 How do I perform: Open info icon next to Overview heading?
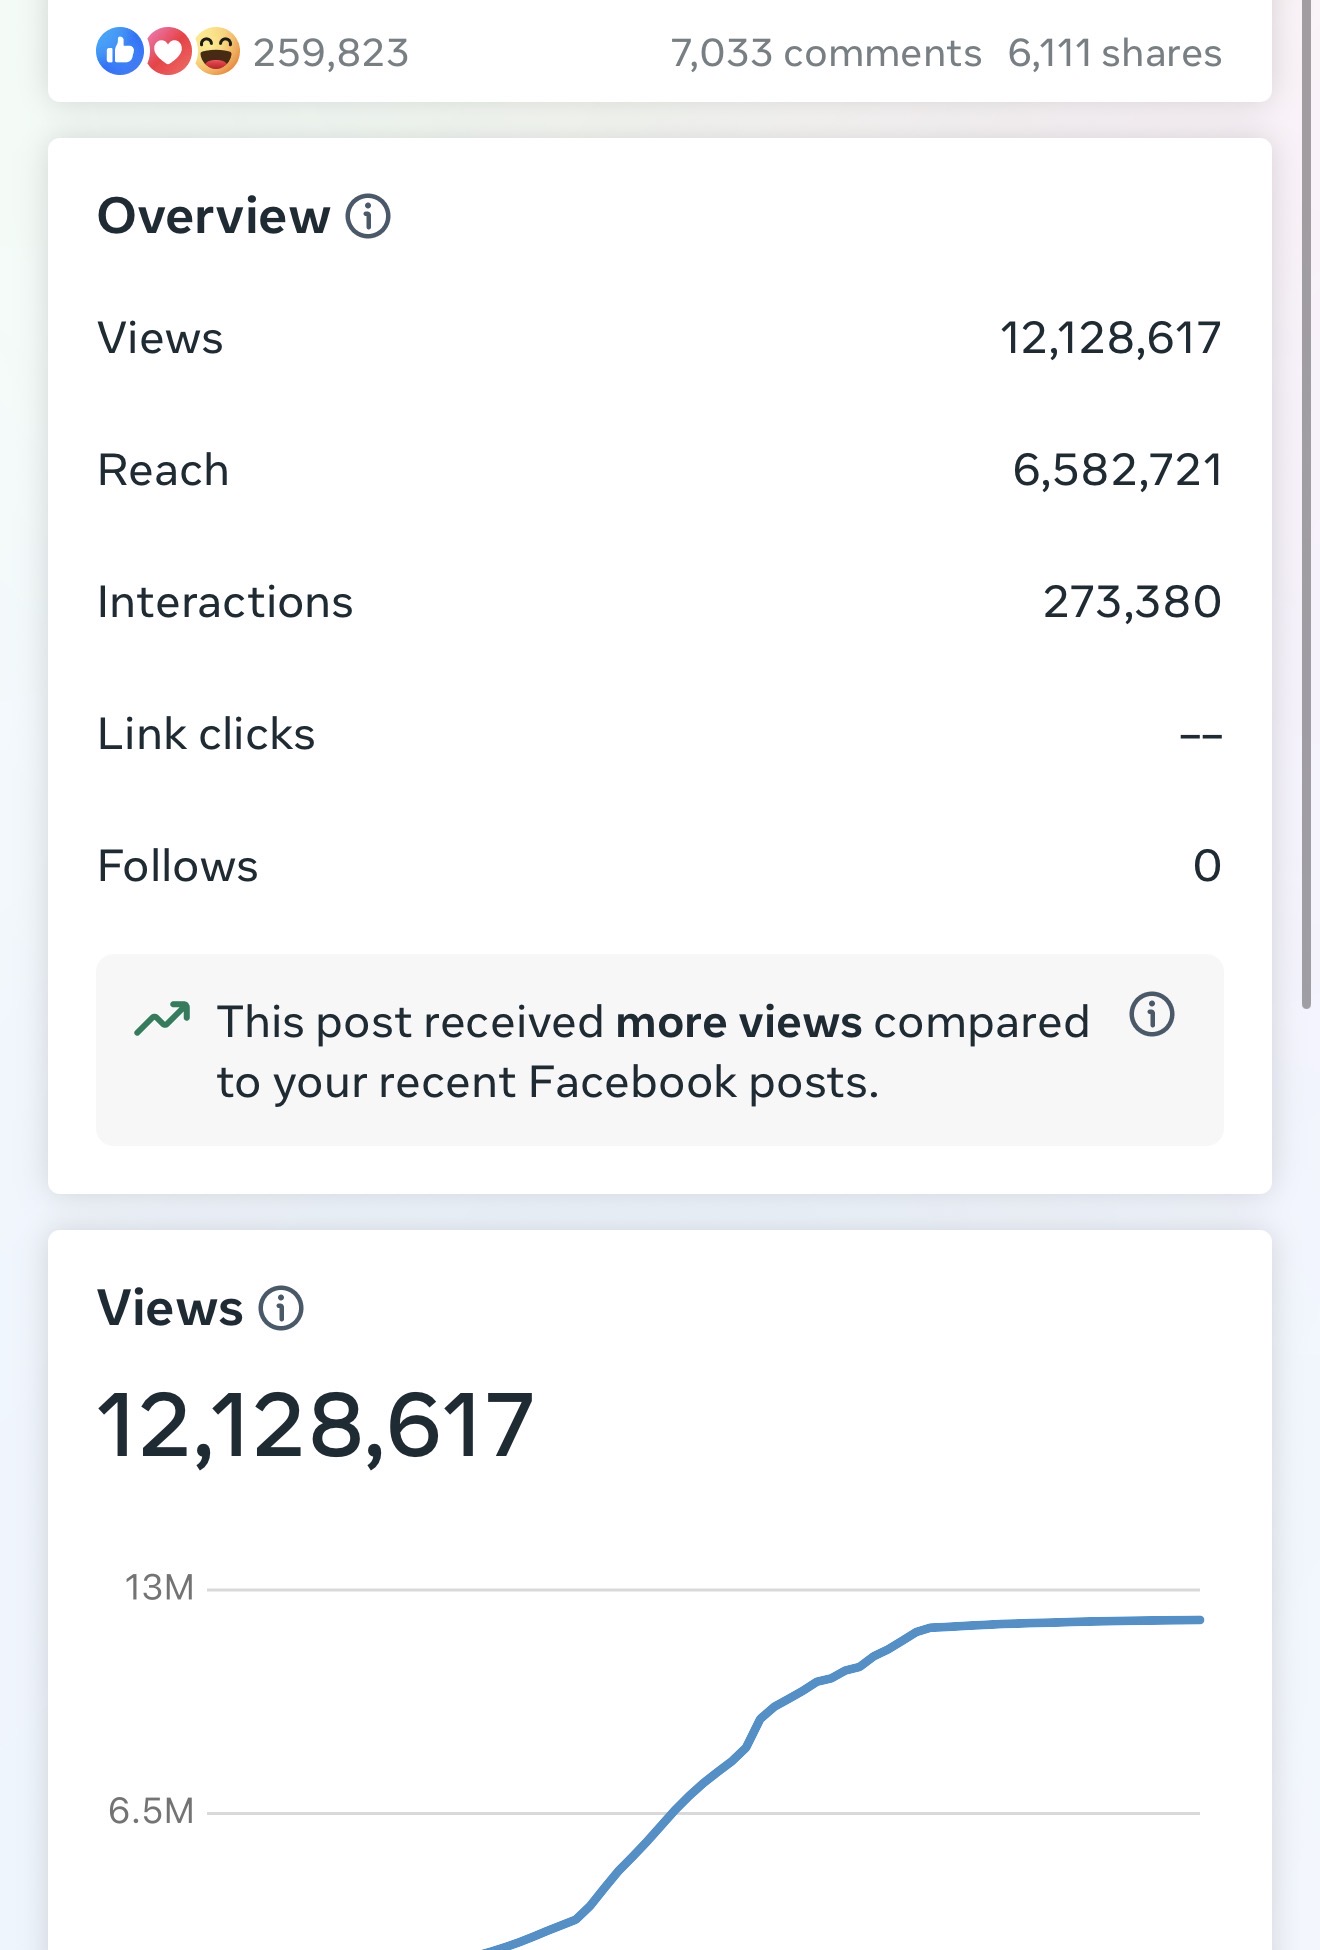368,216
